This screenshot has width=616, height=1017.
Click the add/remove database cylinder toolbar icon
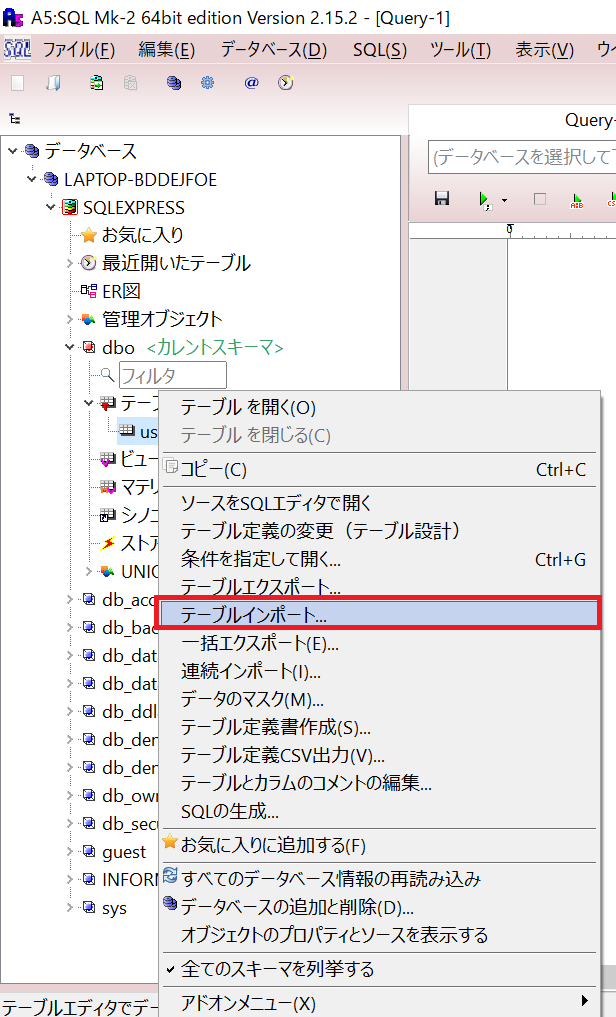tap(173, 83)
